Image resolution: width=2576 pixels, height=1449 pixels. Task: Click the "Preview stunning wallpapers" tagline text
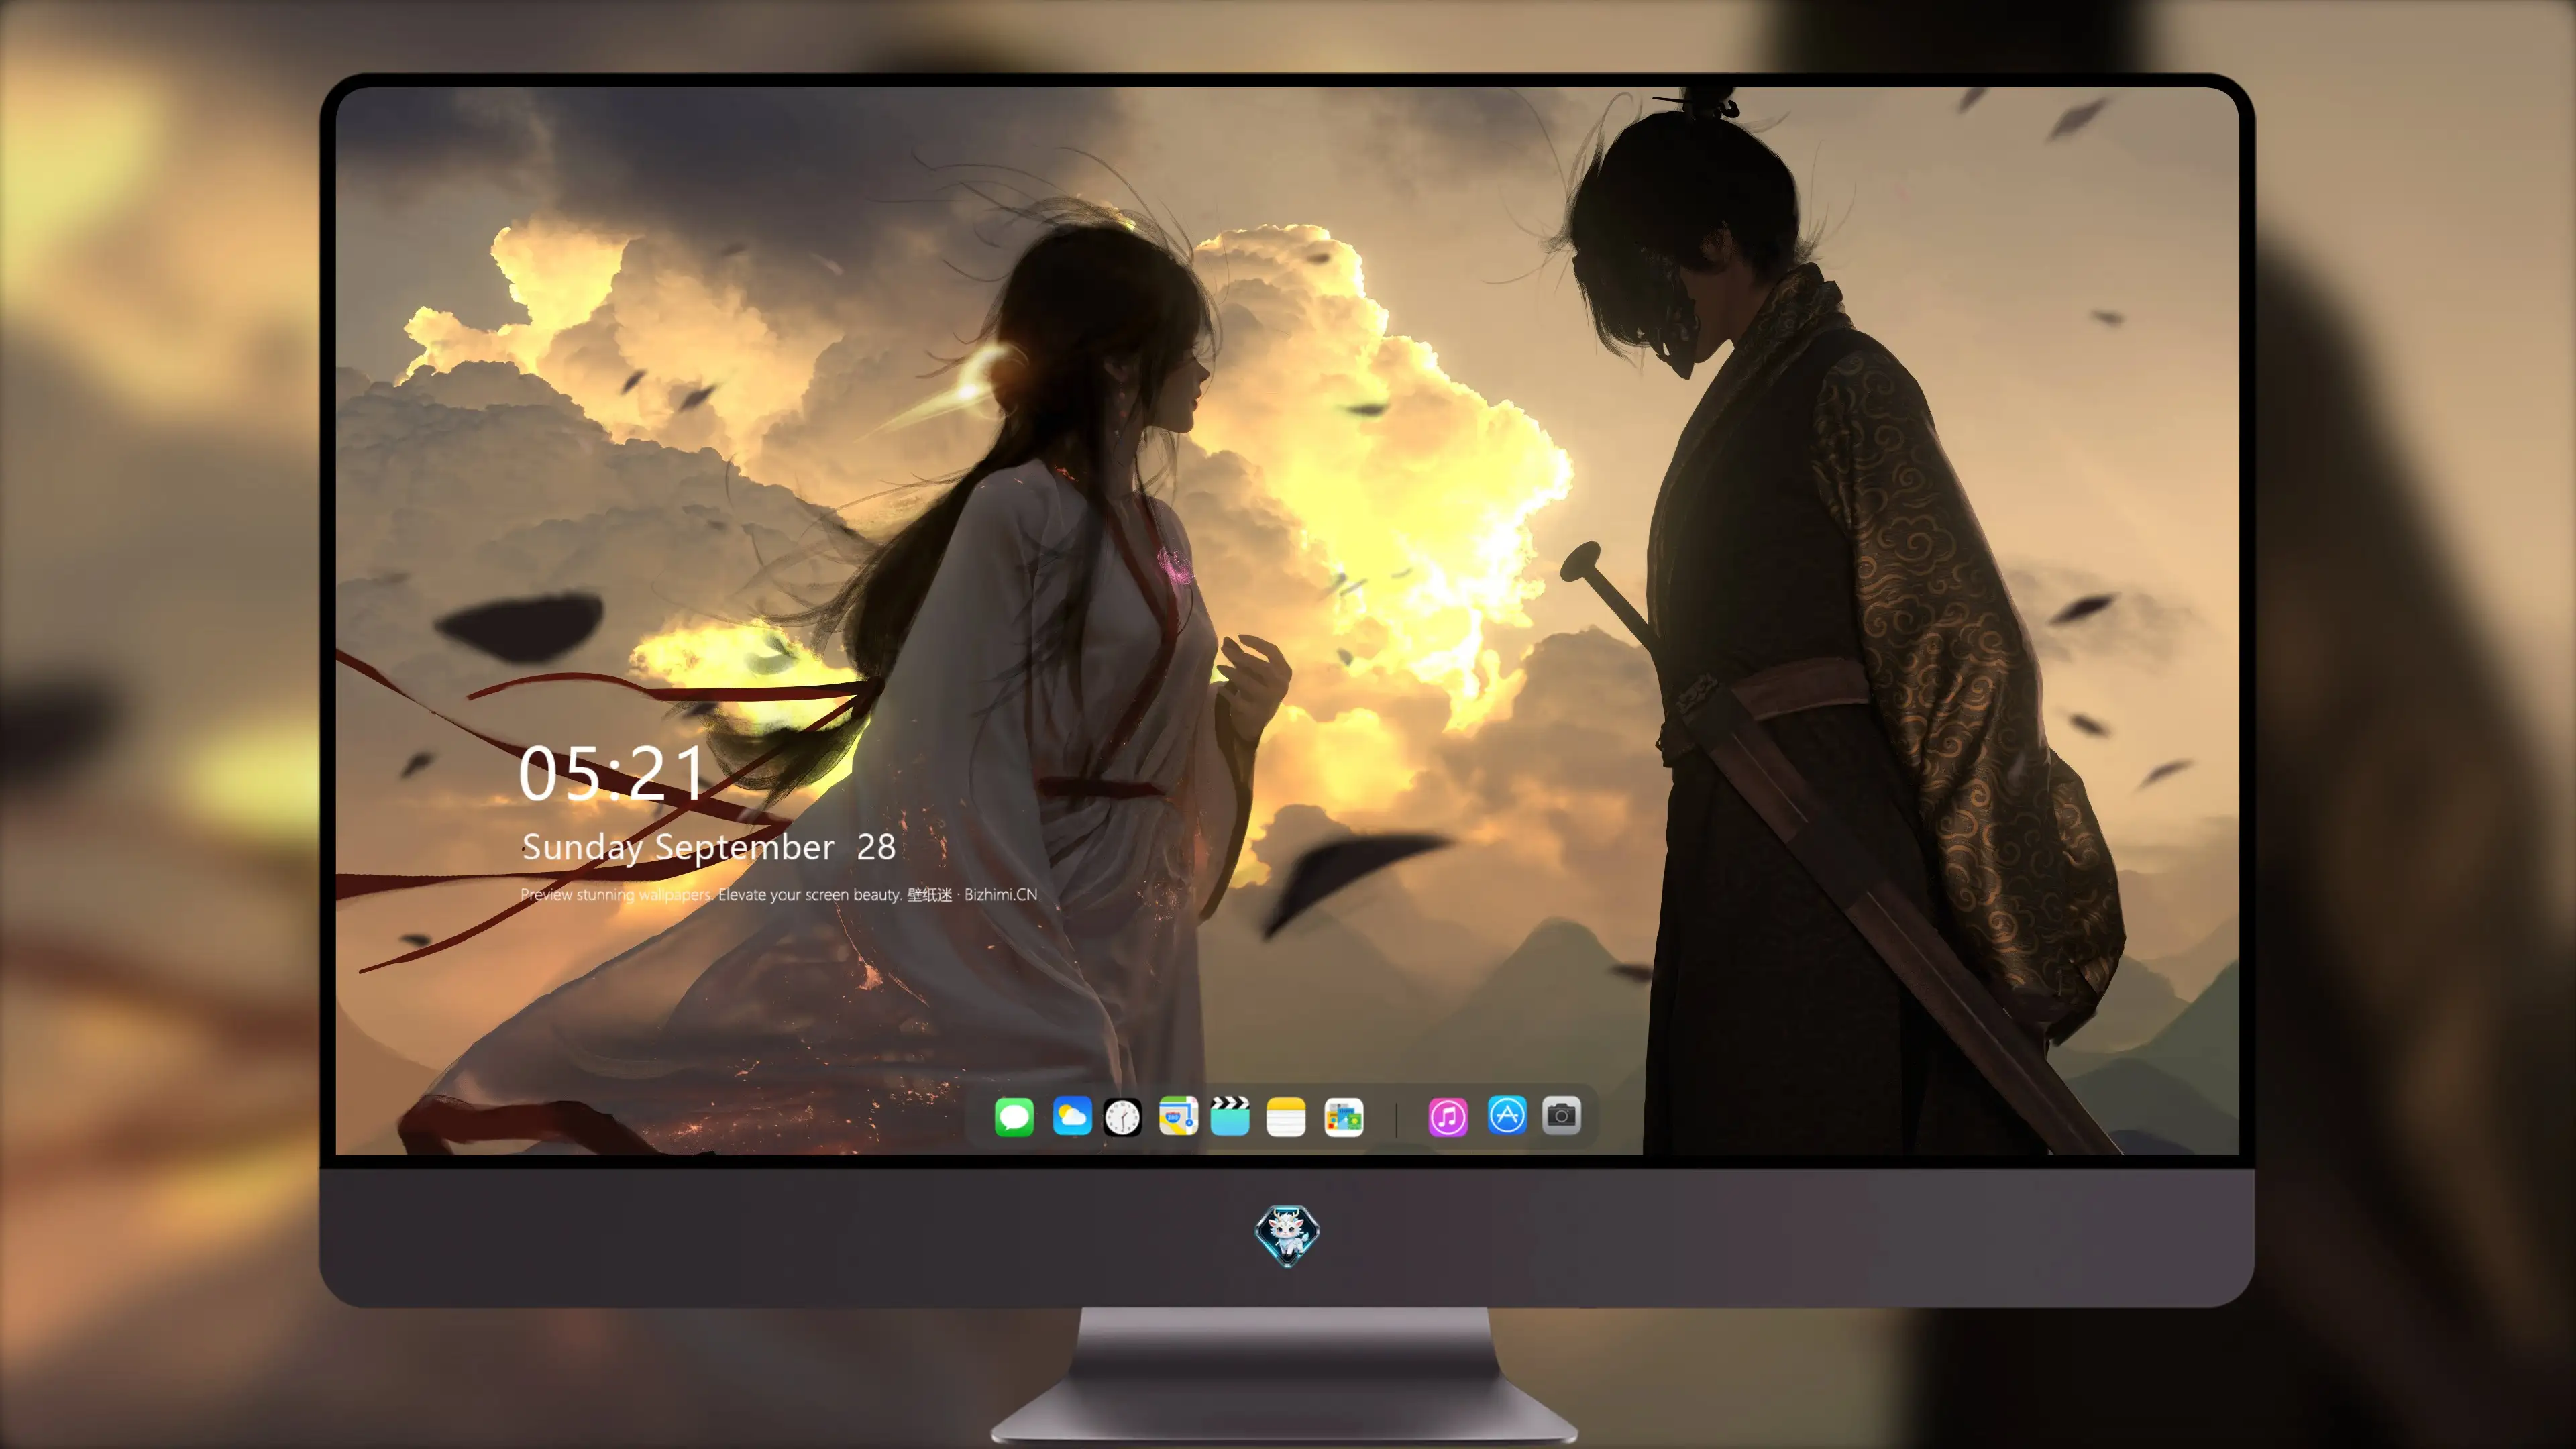click(x=779, y=894)
